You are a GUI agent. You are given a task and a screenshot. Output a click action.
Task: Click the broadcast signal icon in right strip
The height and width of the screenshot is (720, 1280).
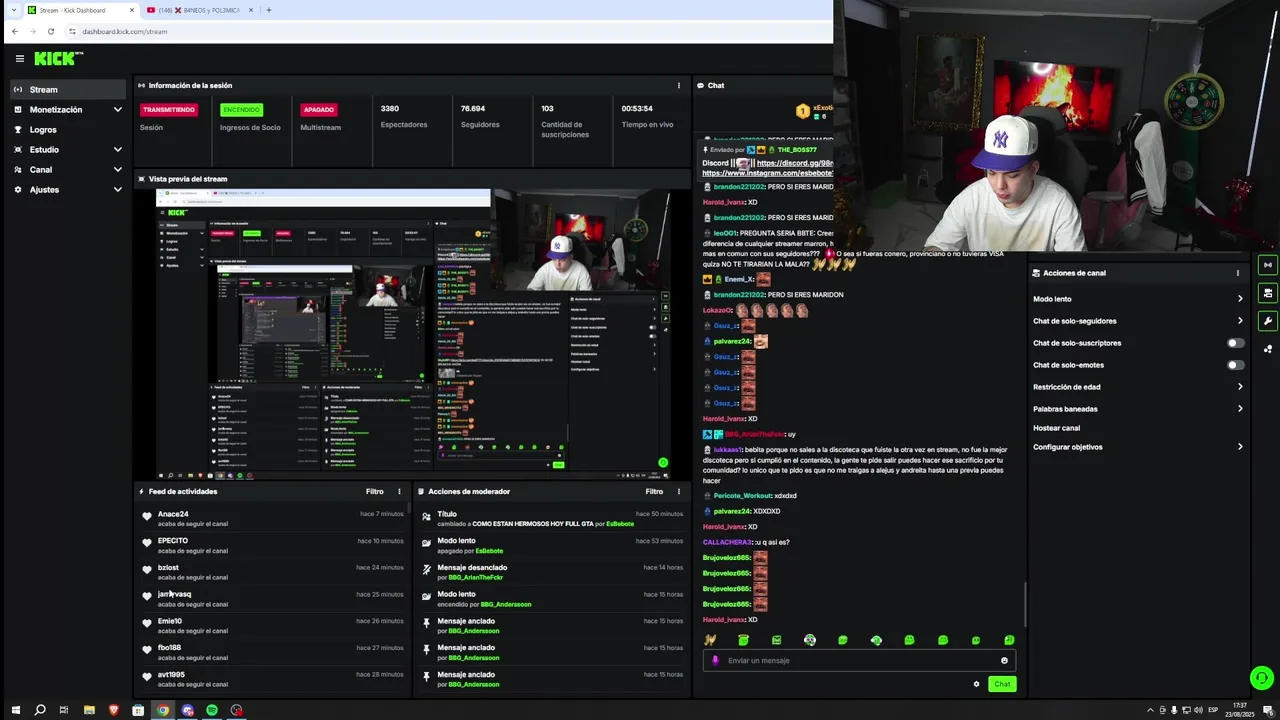click(1268, 265)
